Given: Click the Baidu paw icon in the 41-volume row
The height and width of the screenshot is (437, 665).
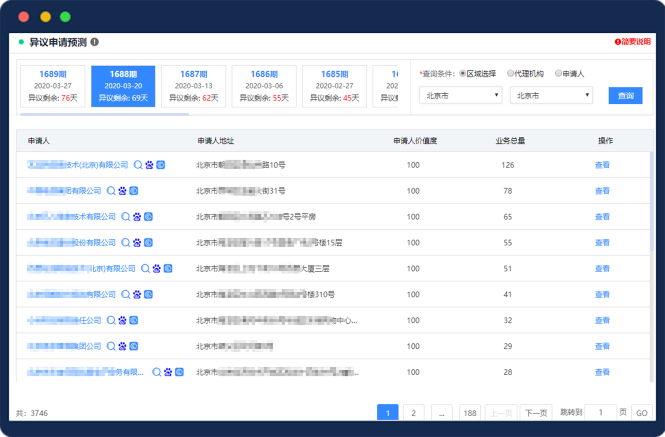Looking at the screenshot, I should point(137,294).
